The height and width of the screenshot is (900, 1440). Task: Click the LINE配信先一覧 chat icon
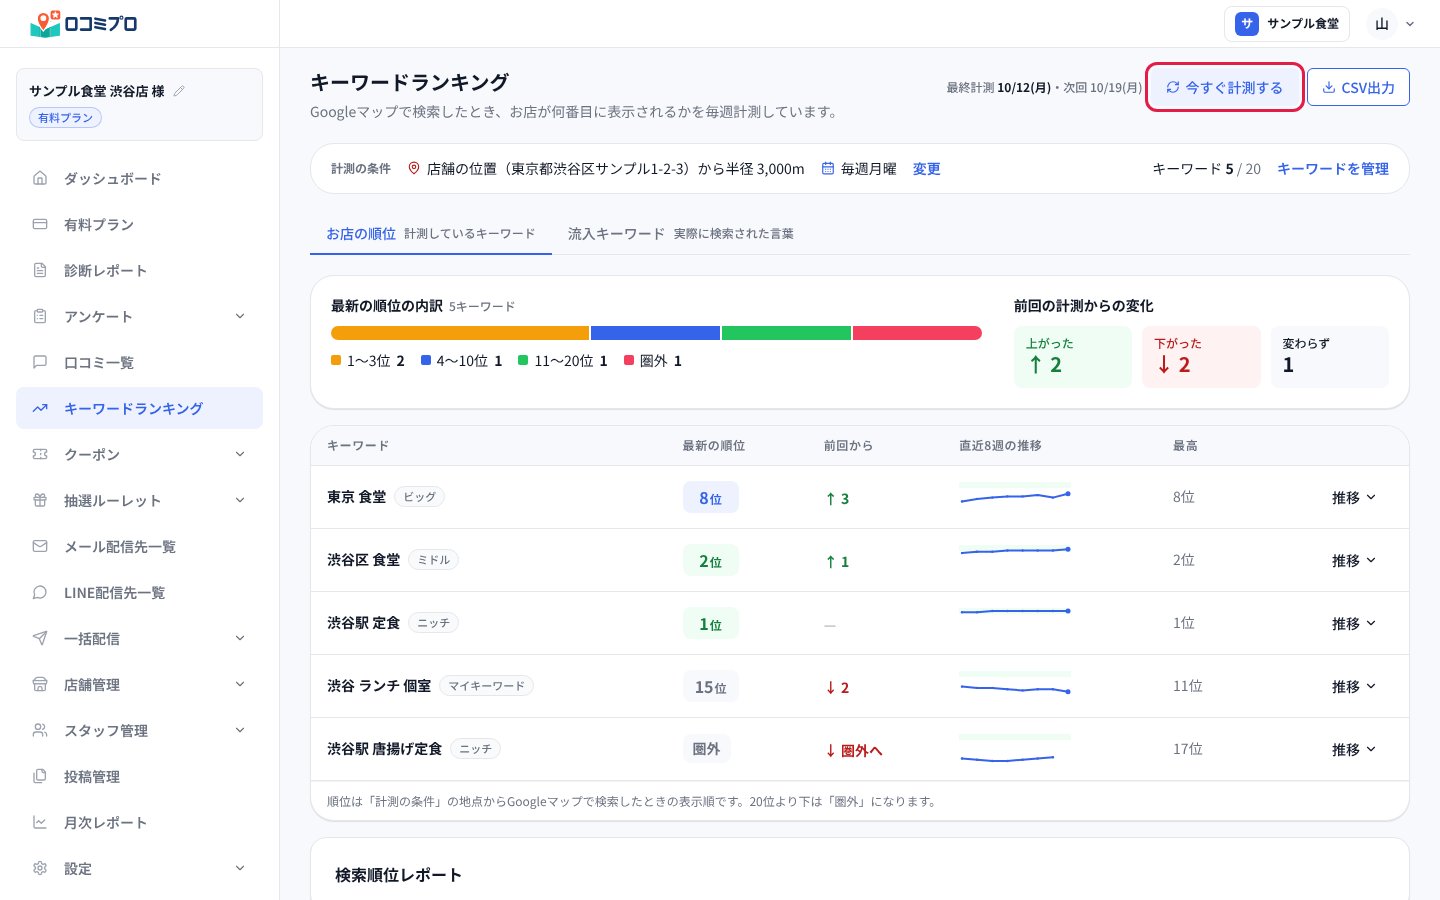[x=40, y=592]
